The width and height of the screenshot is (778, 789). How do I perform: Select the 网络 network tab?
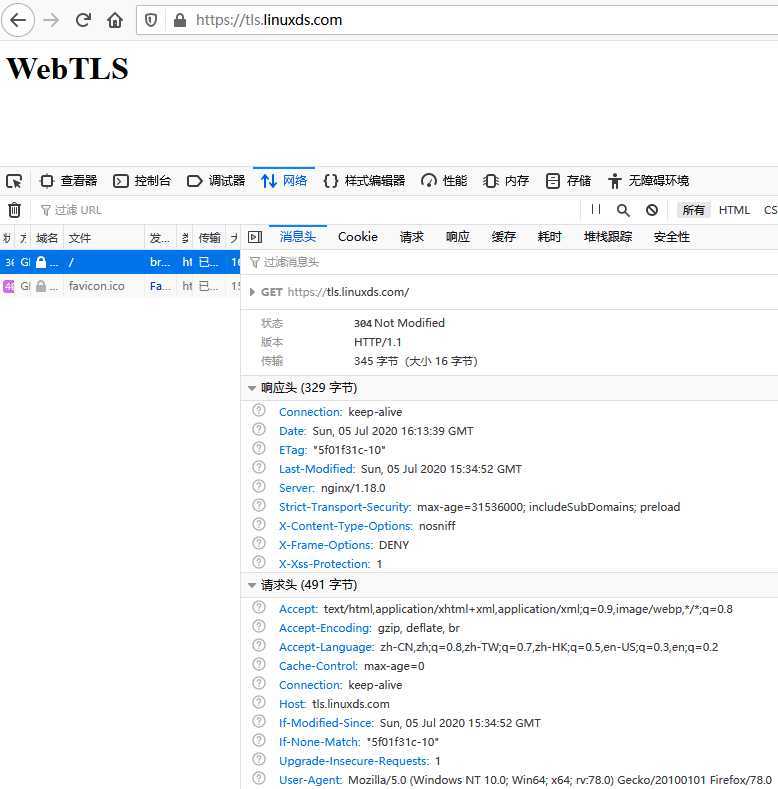pos(284,181)
